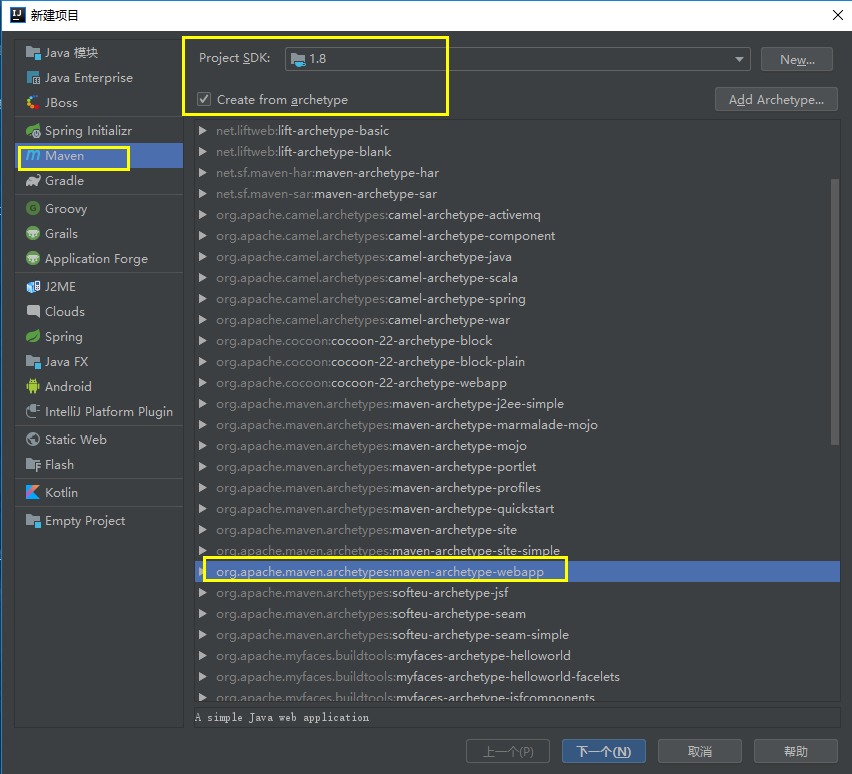Click the Android robot icon
Screen dimensions: 852x774
[x=33, y=386]
